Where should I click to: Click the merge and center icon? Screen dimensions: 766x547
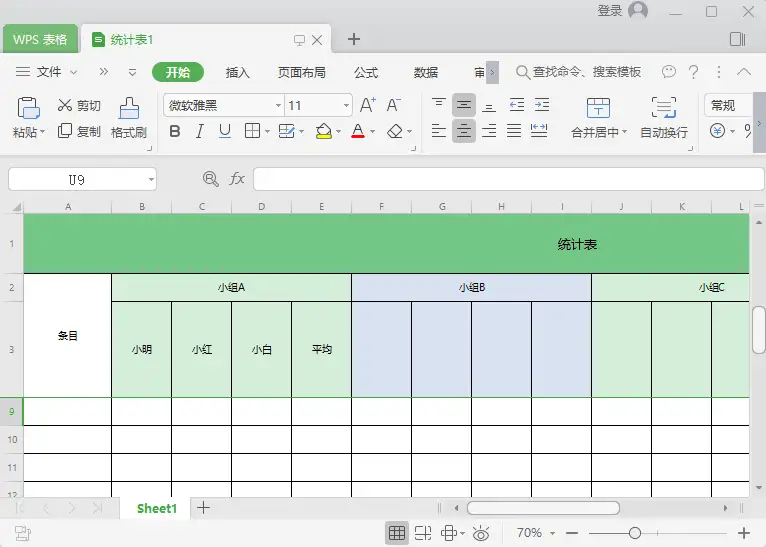click(x=598, y=108)
